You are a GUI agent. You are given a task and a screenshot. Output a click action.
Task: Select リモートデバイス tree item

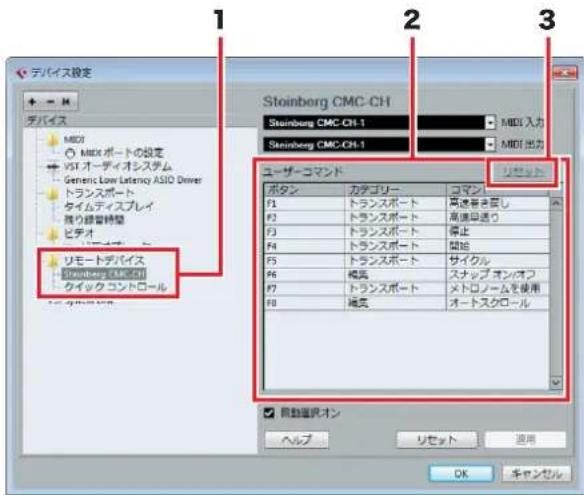104,260
